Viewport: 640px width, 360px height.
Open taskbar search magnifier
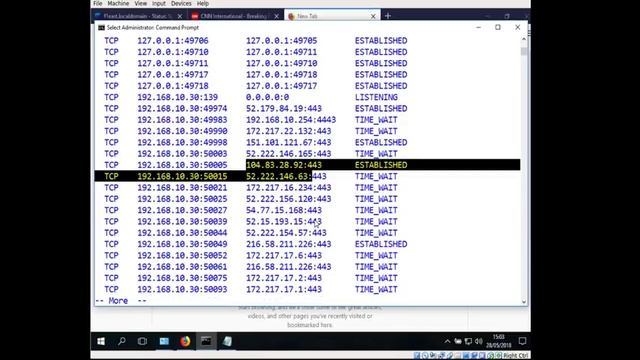(x=122, y=341)
